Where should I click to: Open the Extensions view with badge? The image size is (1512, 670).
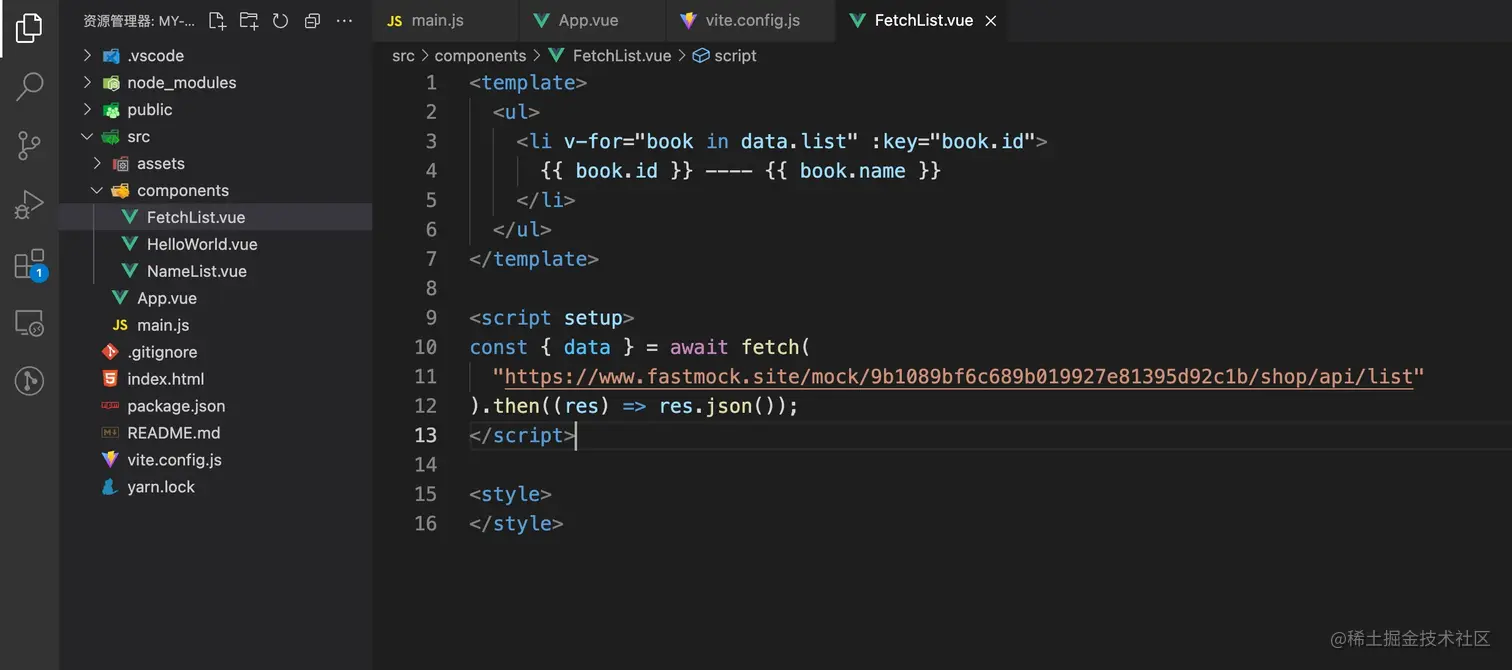point(29,264)
